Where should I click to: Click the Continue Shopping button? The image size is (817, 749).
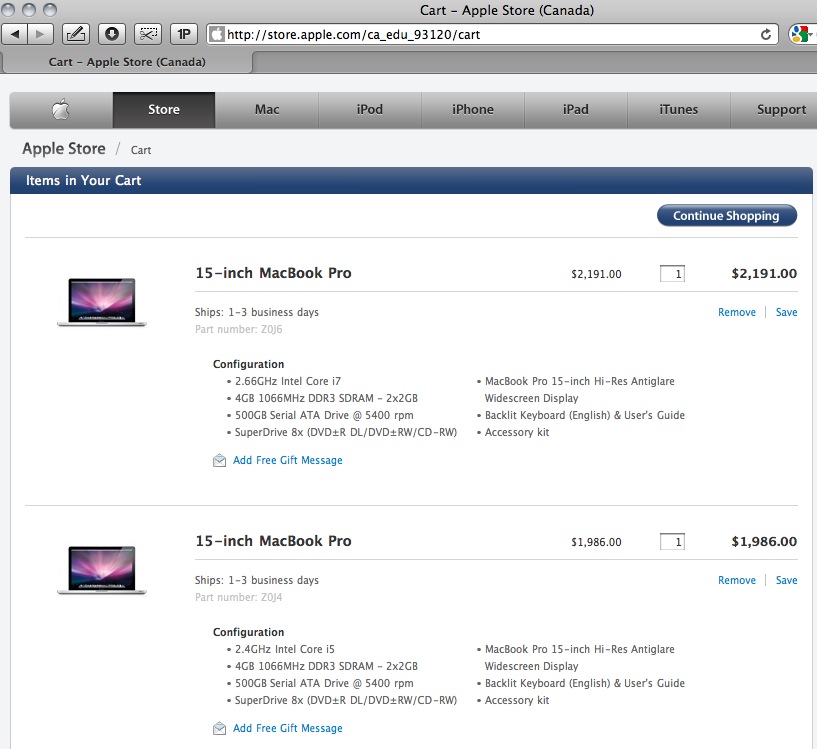pyautogui.click(x=726, y=215)
